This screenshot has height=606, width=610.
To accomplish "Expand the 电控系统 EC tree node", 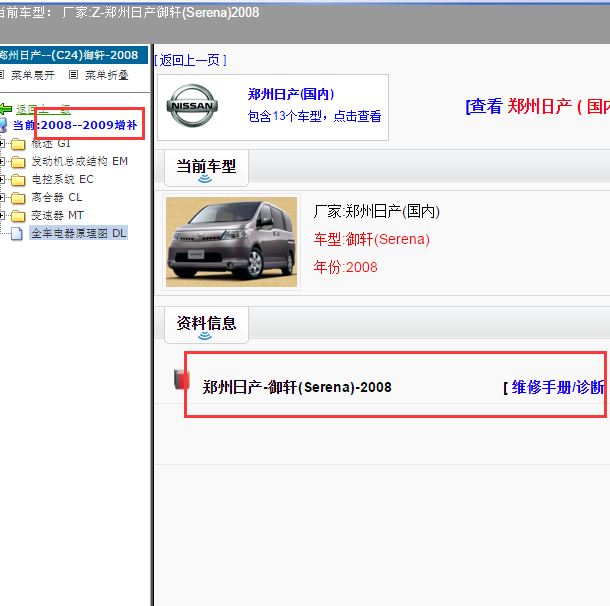I will point(2,179).
